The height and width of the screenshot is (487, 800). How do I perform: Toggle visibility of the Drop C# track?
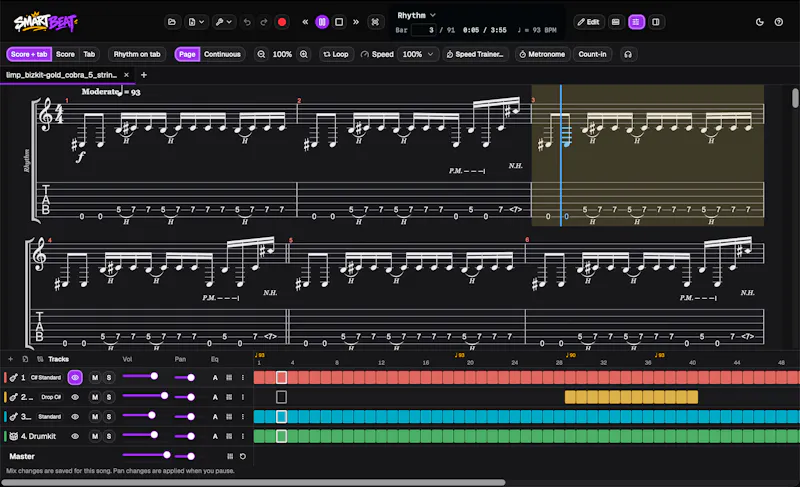click(75, 397)
